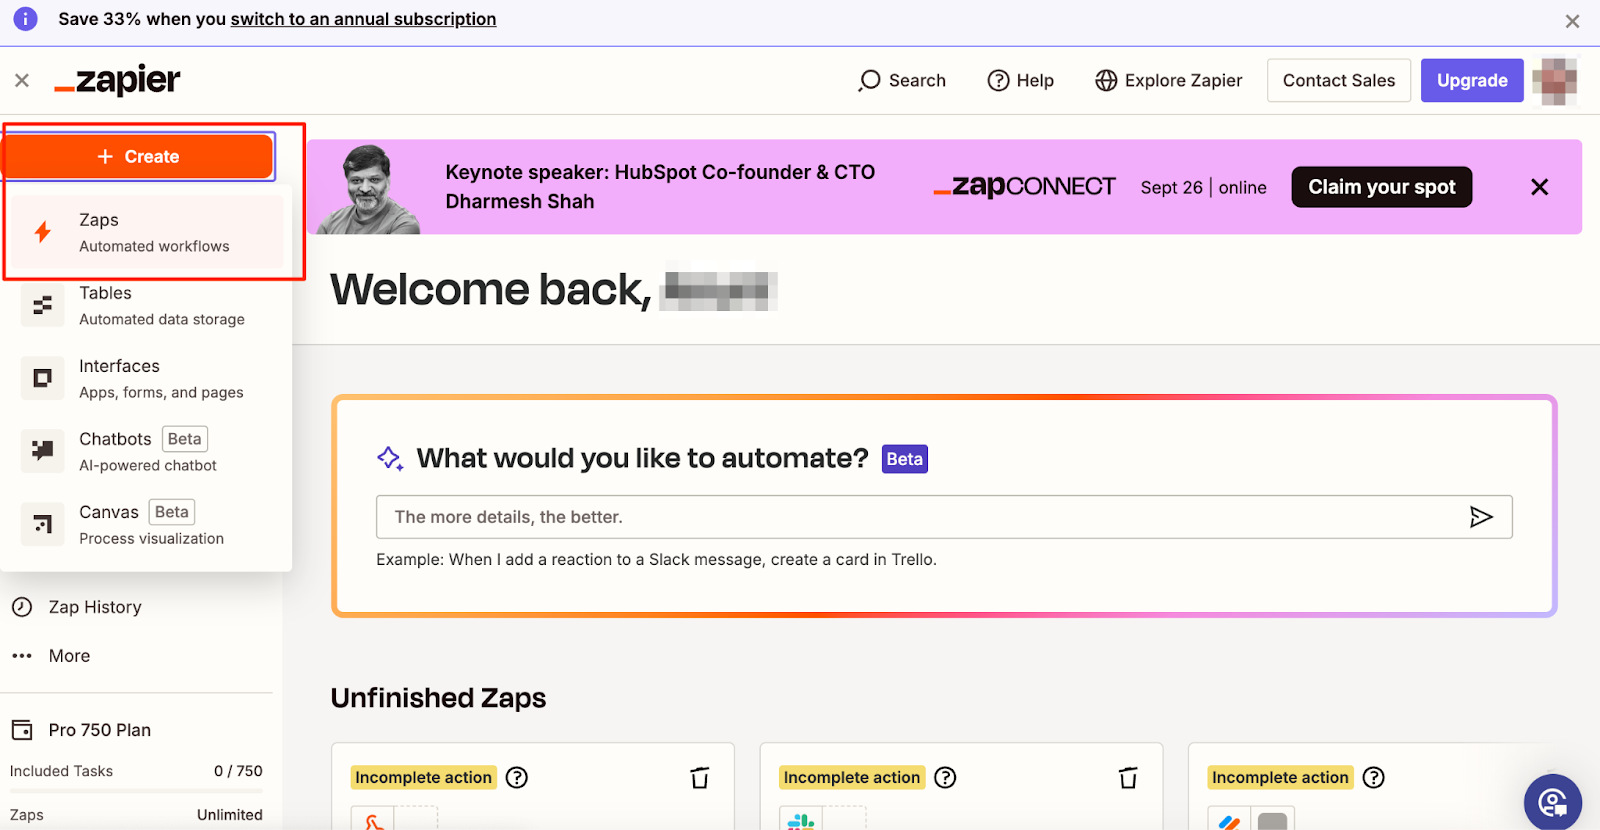This screenshot has height=830, width=1600.
Task: Open the Slack app icon in second card
Action: click(801, 820)
